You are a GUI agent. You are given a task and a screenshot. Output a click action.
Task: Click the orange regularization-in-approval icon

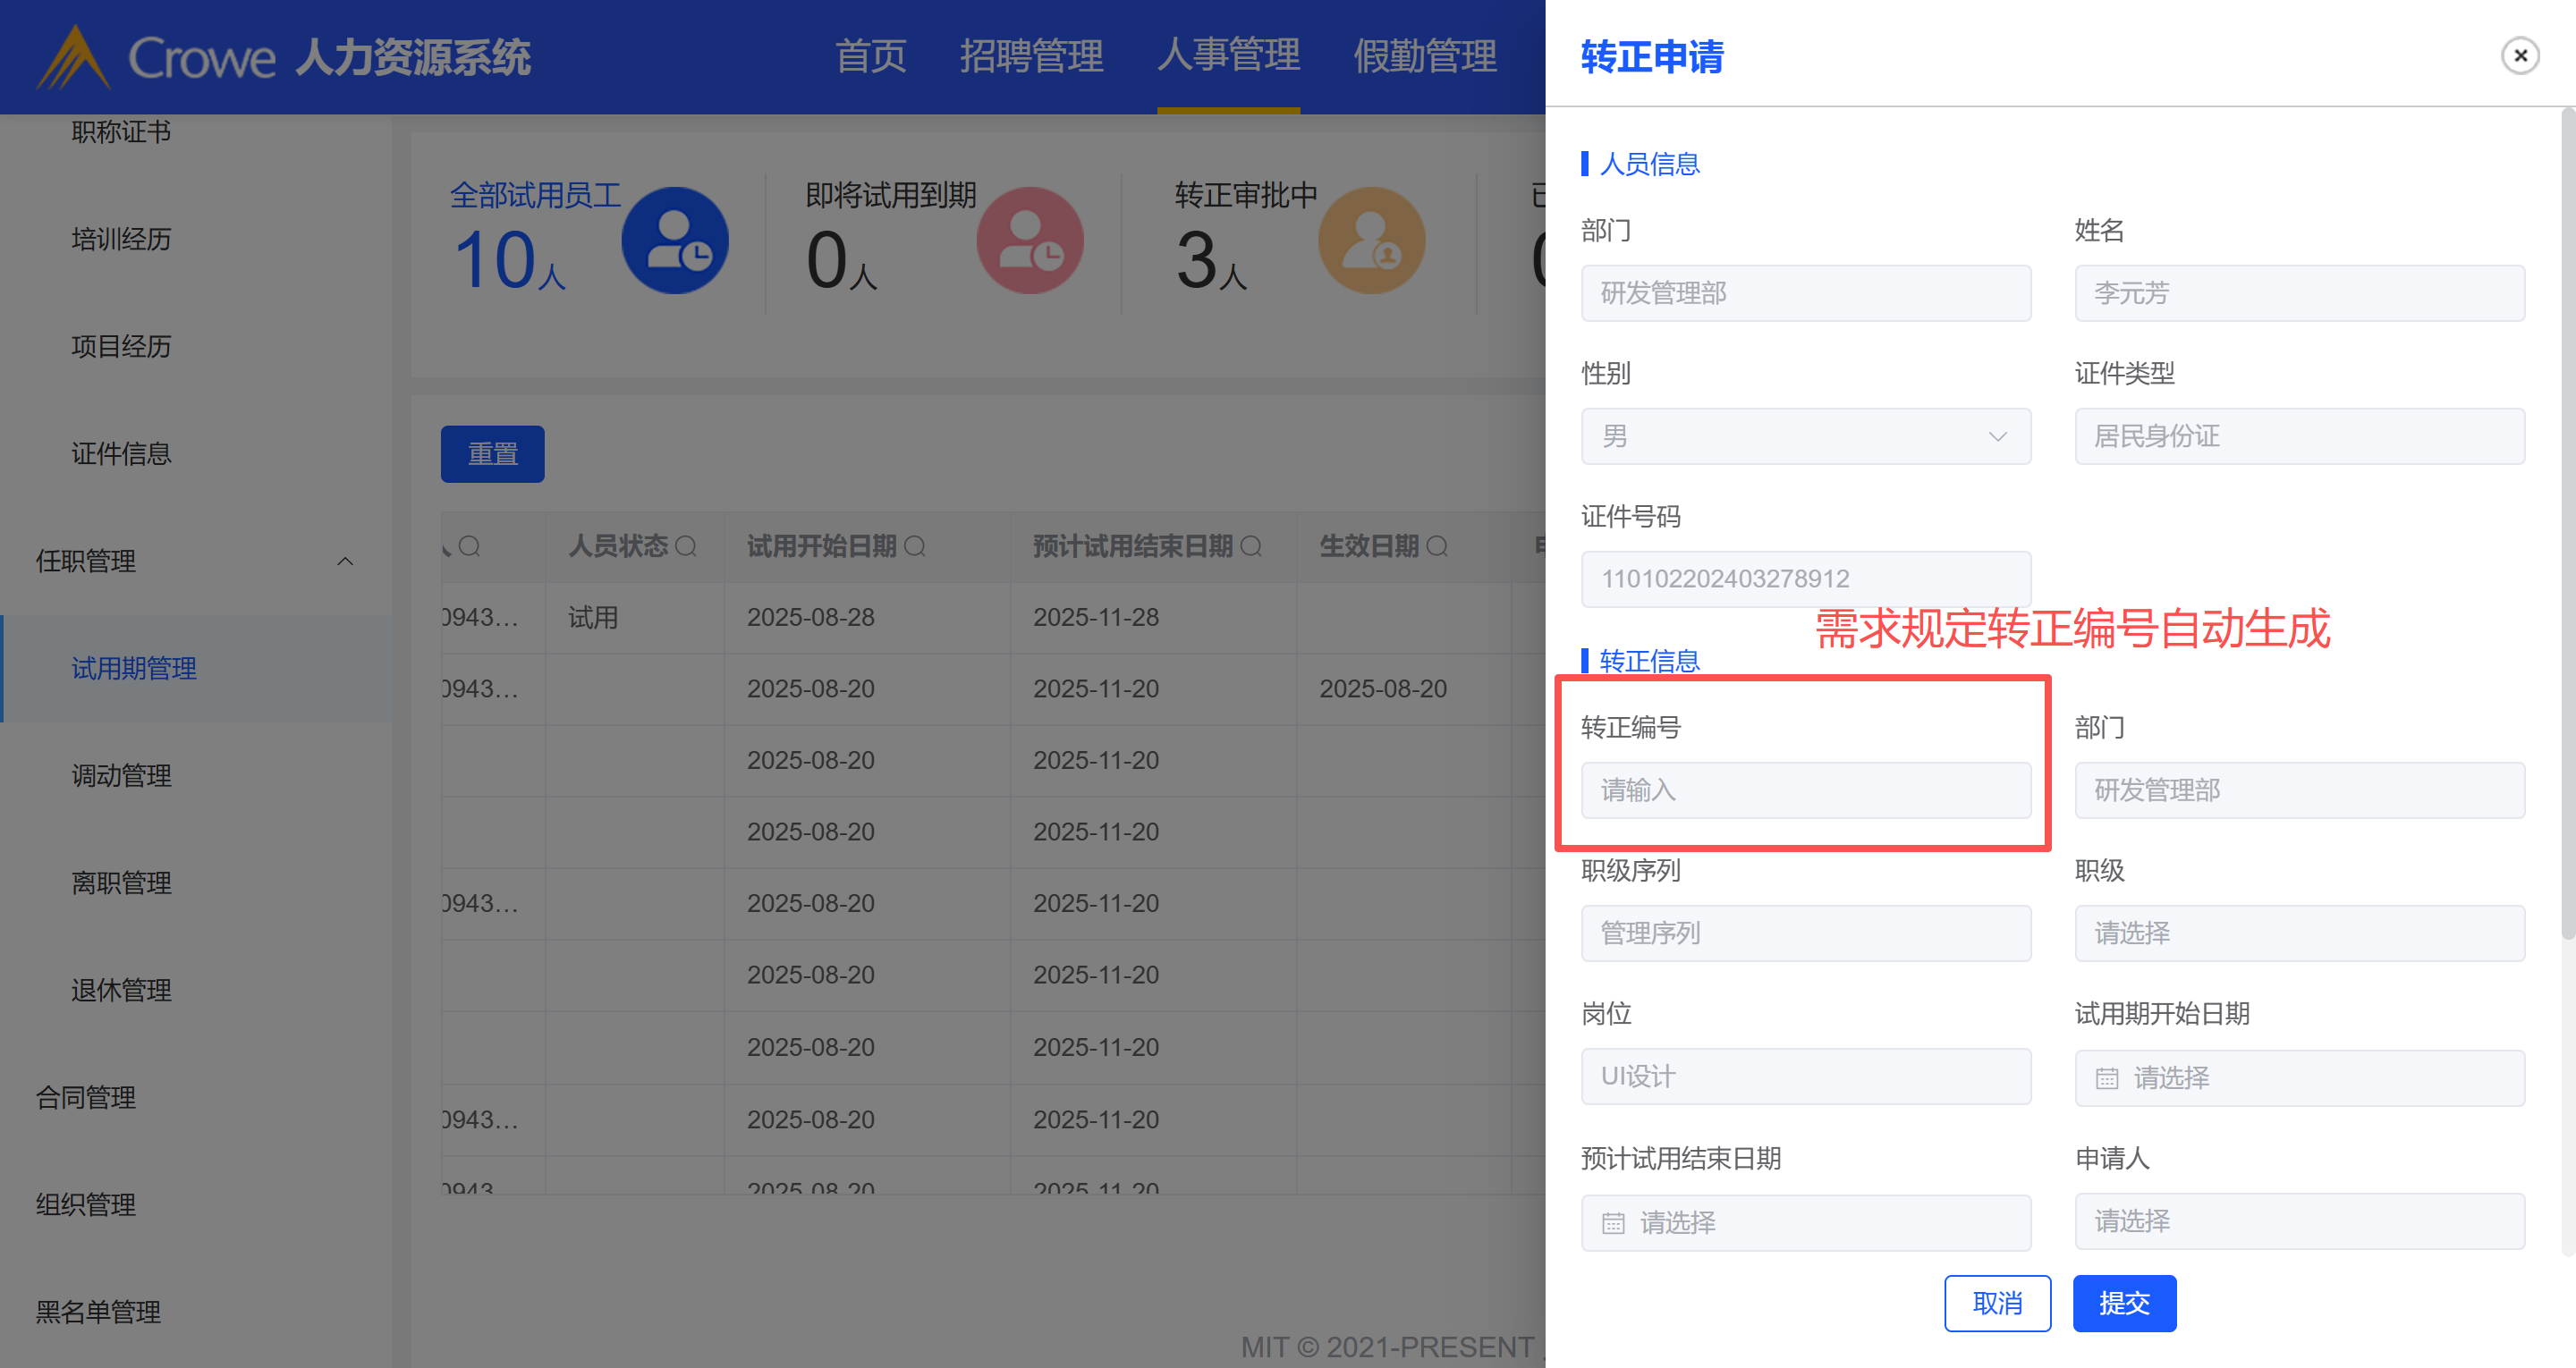click(x=1371, y=241)
